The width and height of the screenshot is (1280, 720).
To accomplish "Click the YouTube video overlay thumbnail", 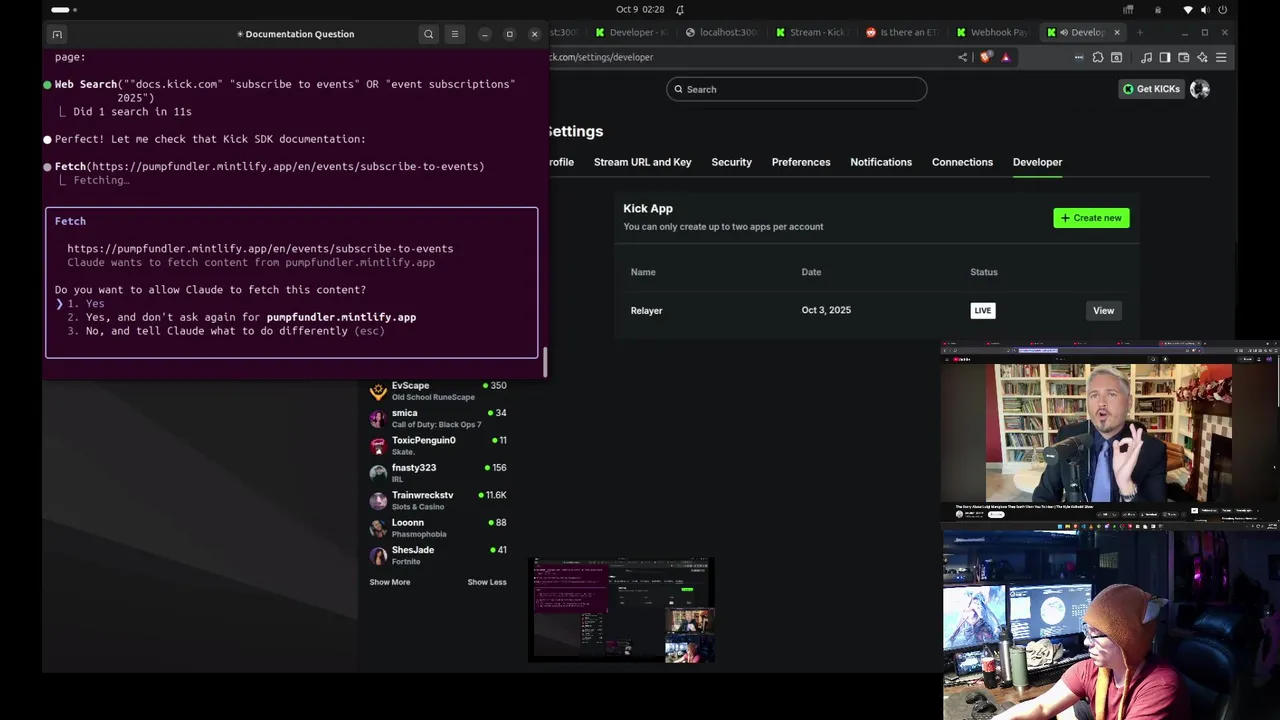I will tap(1110, 432).
